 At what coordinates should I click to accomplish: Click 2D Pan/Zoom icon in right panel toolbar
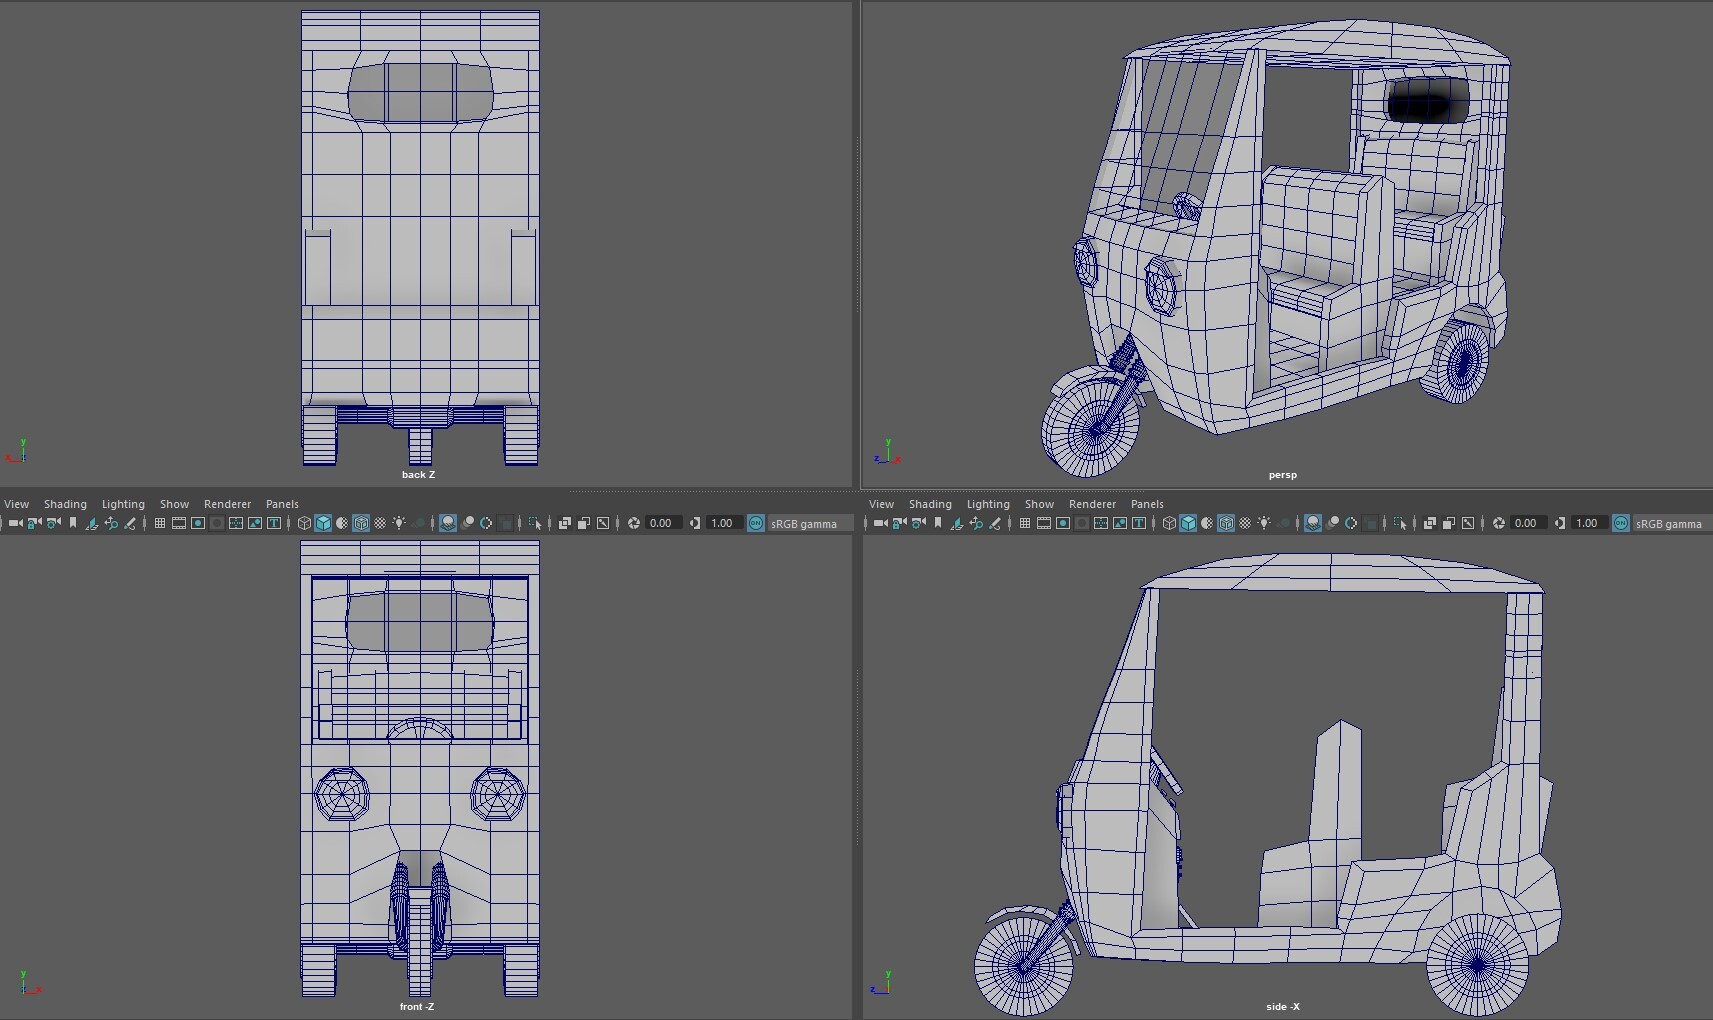pos(976,523)
